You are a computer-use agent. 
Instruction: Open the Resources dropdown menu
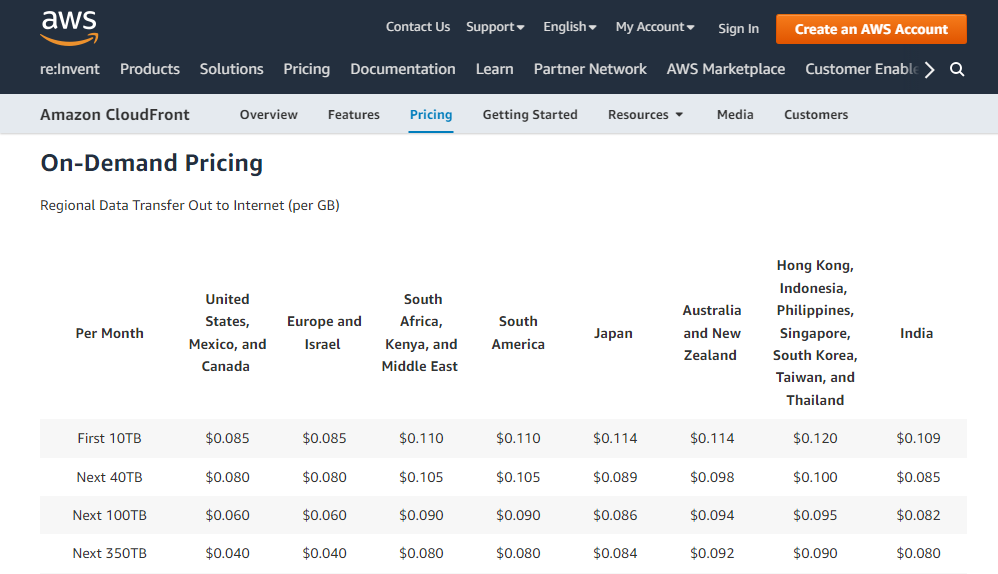(x=646, y=115)
